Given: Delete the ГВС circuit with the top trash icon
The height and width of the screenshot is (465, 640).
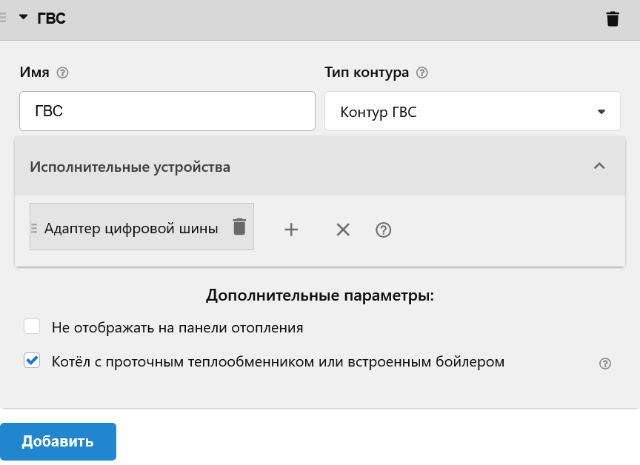Looking at the screenshot, I should click(613, 19).
